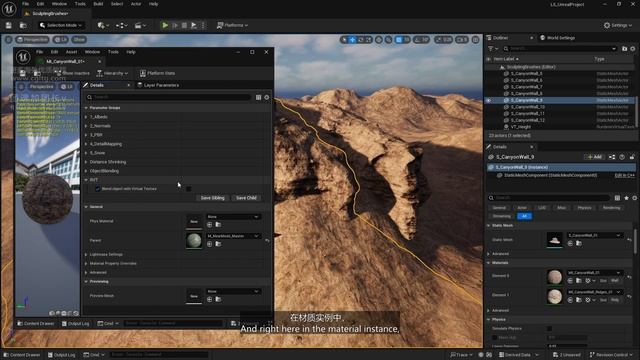Screen dimensions: 640x360
Task: Click the Play in Editor button
Action: click(x=165, y=25)
